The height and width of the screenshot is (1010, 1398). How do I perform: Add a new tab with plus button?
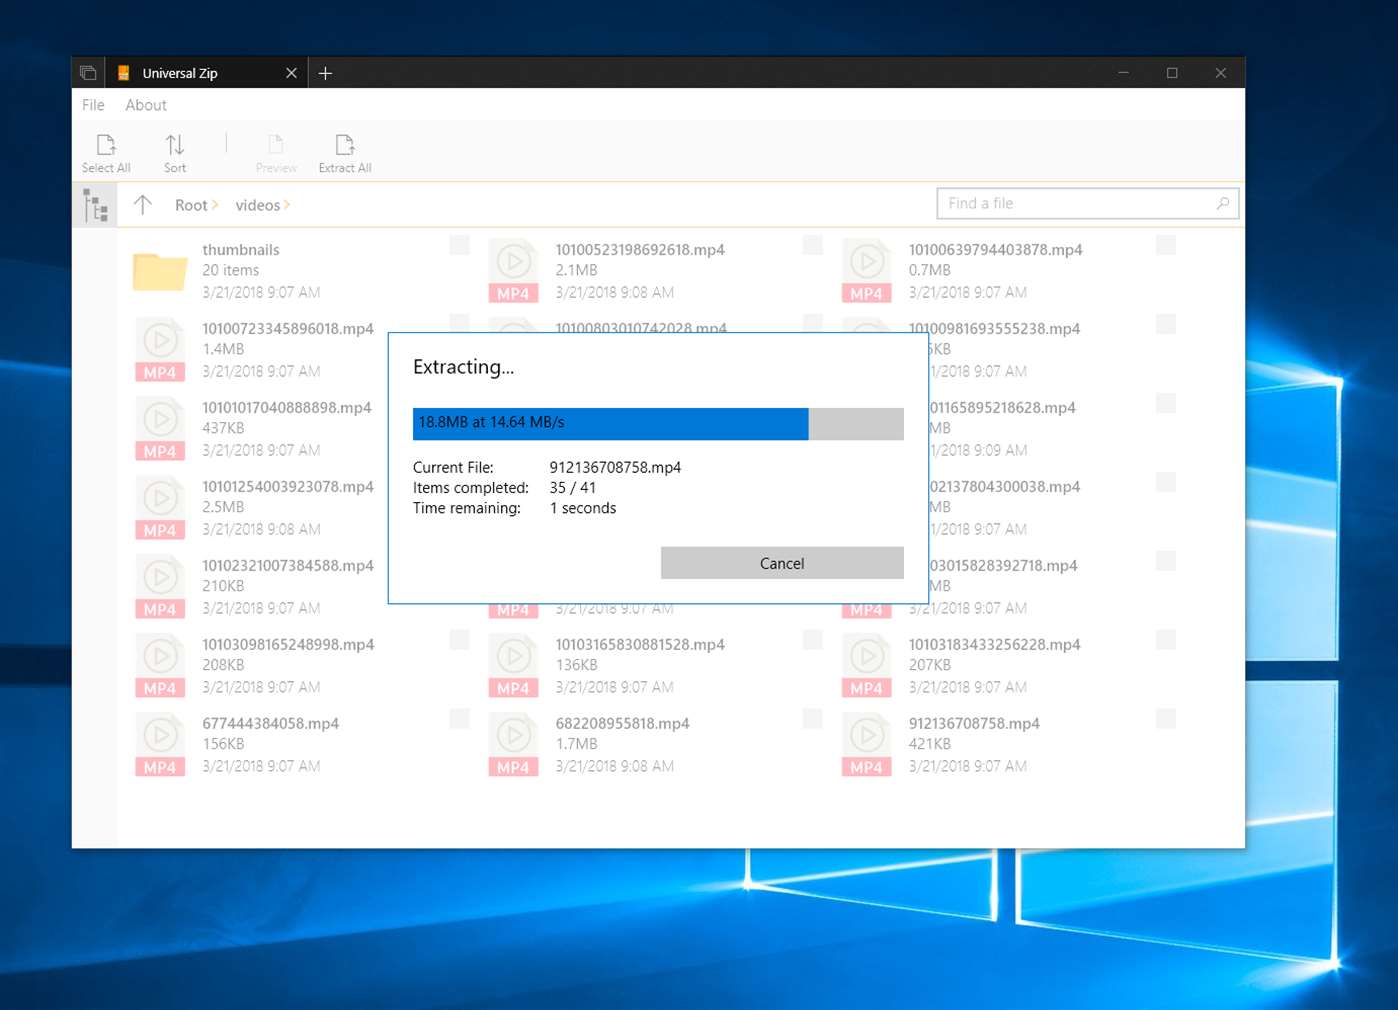(325, 73)
